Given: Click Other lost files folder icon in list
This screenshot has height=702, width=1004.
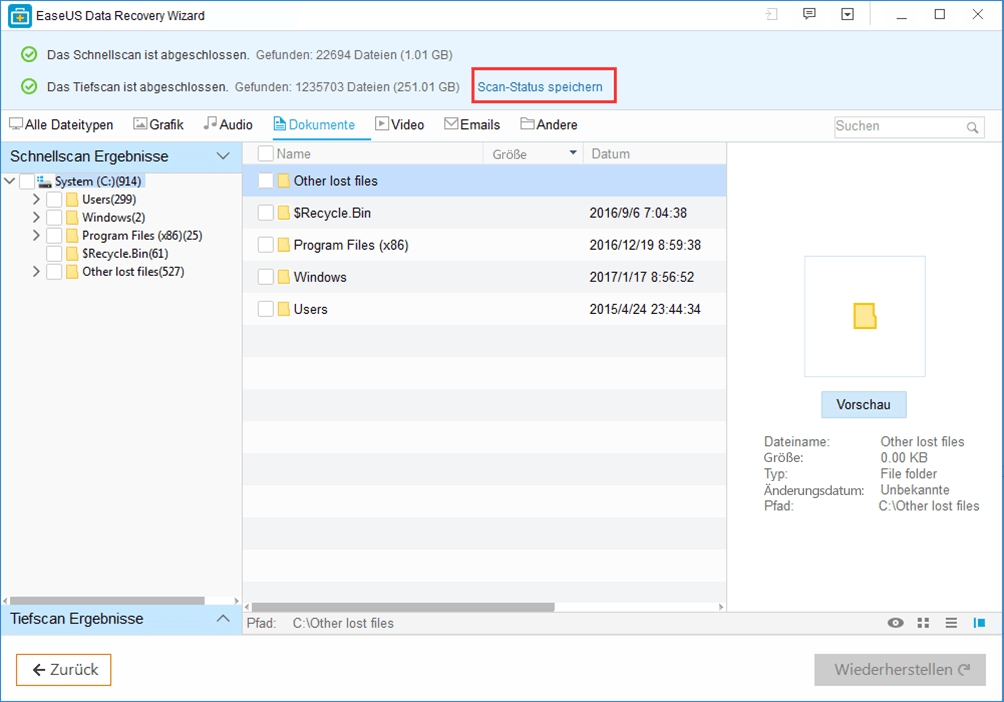Looking at the screenshot, I should click(x=284, y=181).
